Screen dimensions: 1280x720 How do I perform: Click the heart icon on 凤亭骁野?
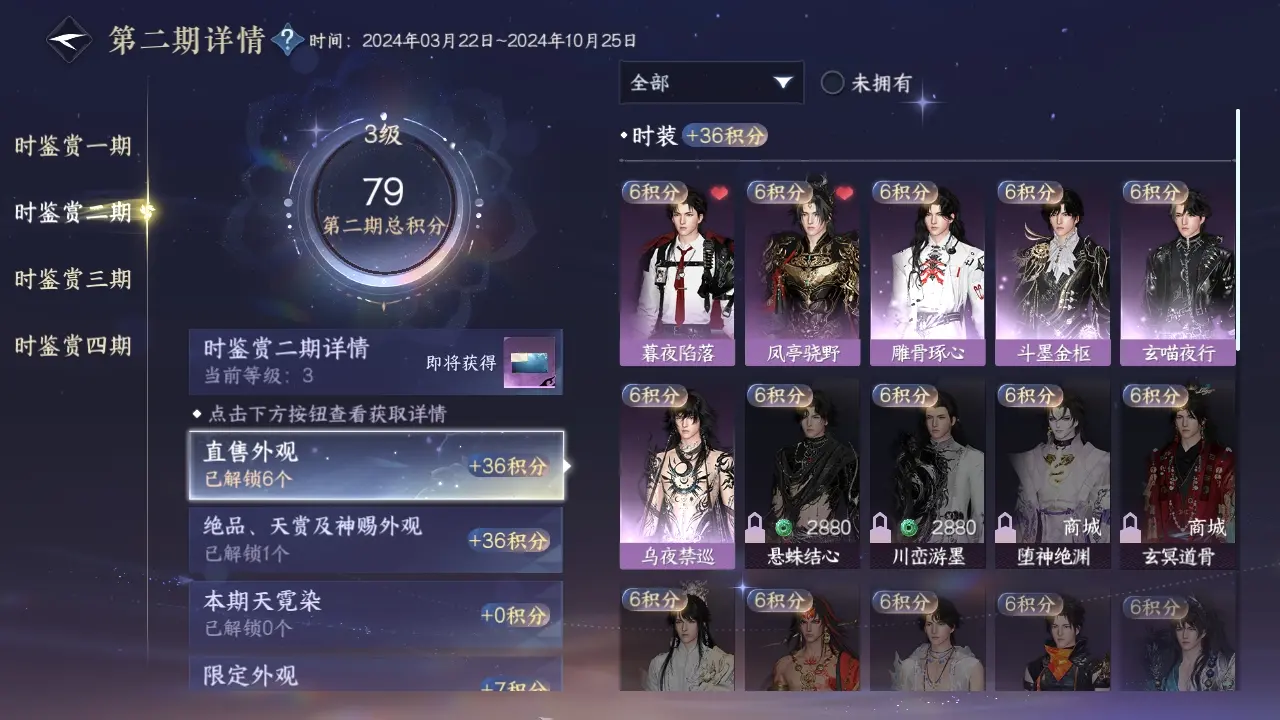click(845, 193)
